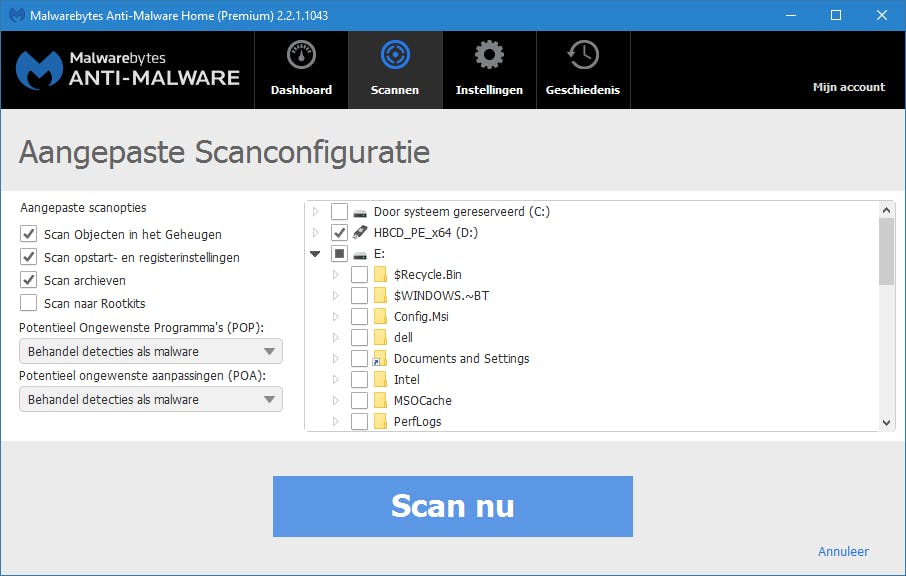Select the MSOCache folder name
Screen dimensions: 906x576
[422, 400]
